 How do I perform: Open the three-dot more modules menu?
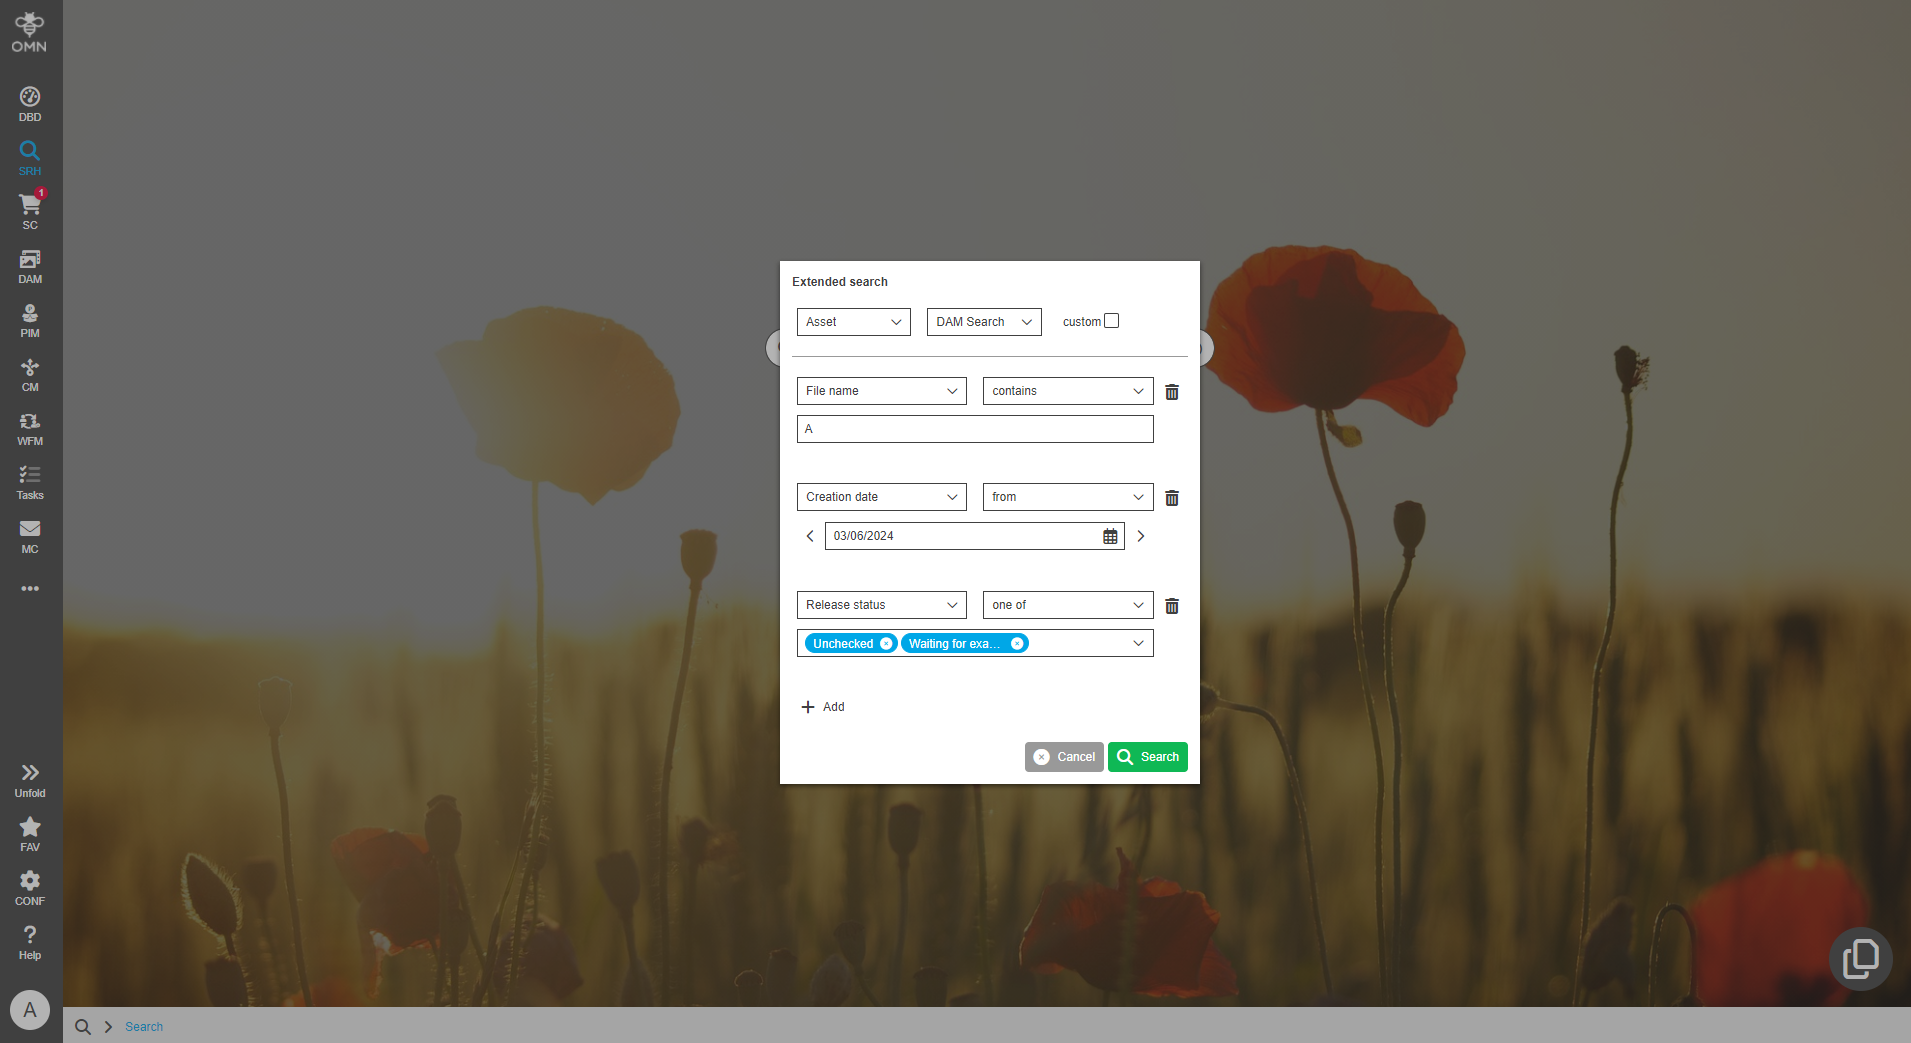coord(29,588)
